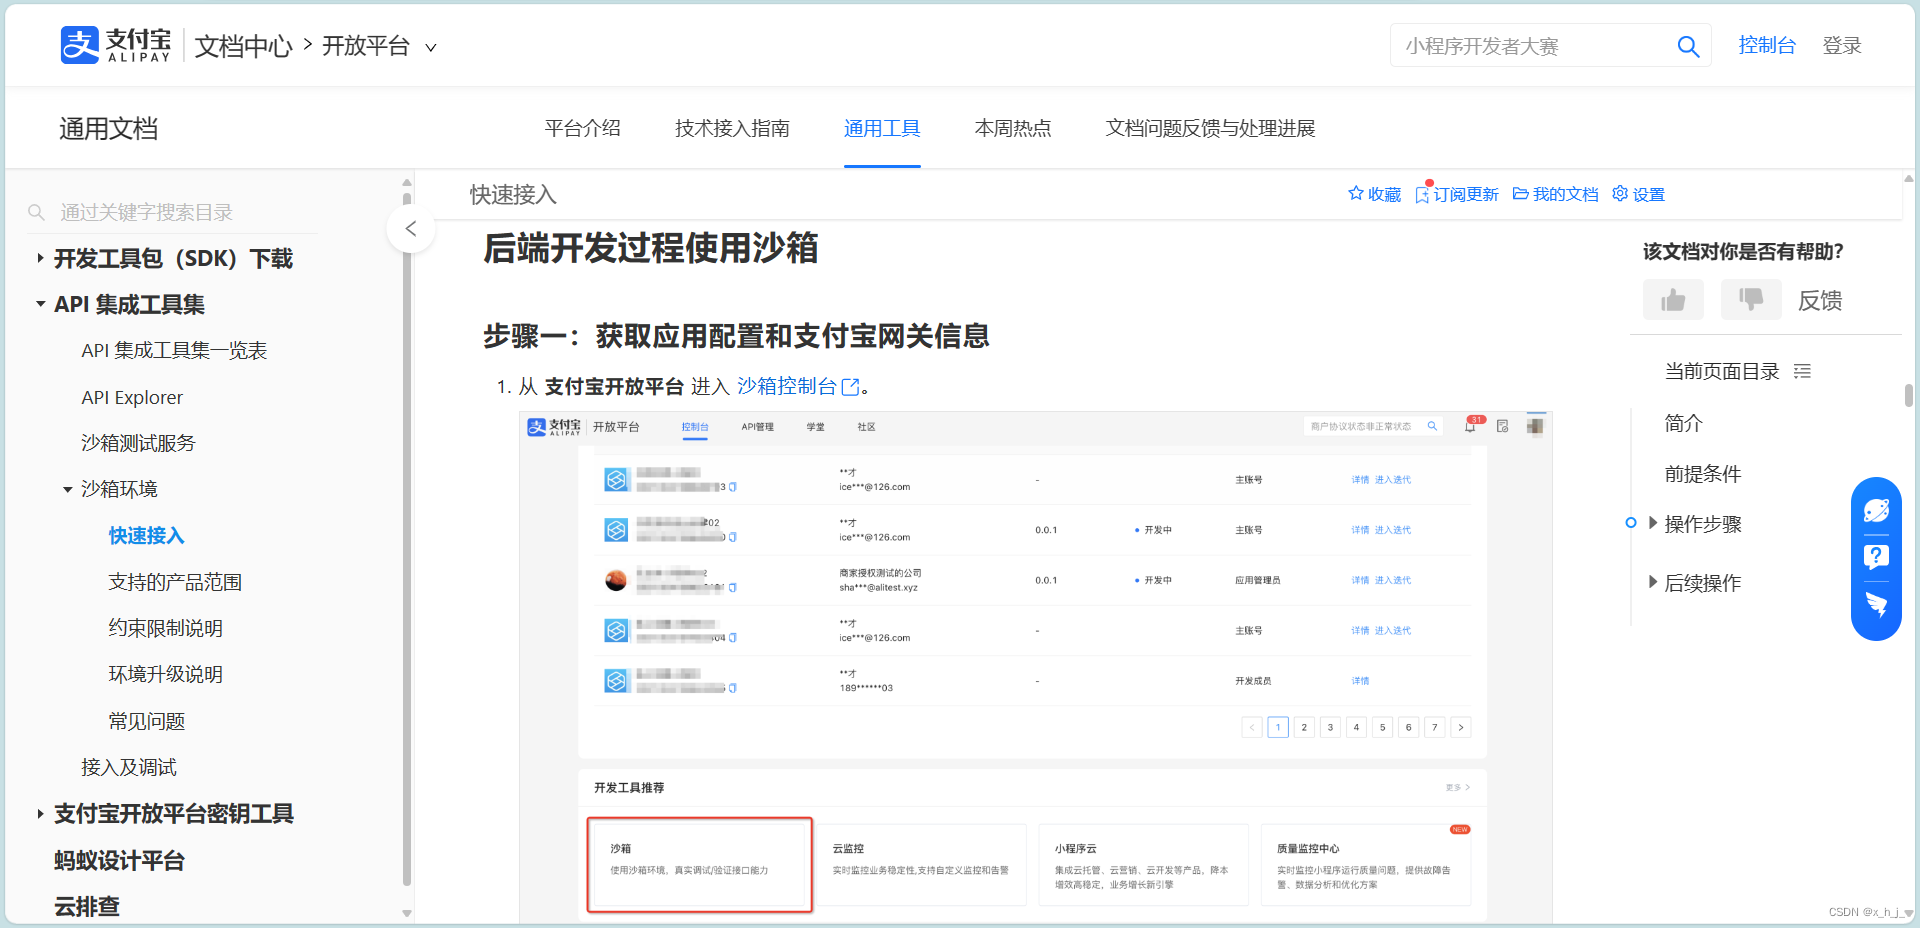Expand 后续操作 in page outline
The width and height of the screenshot is (1920, 928).
click(1653, 582)
